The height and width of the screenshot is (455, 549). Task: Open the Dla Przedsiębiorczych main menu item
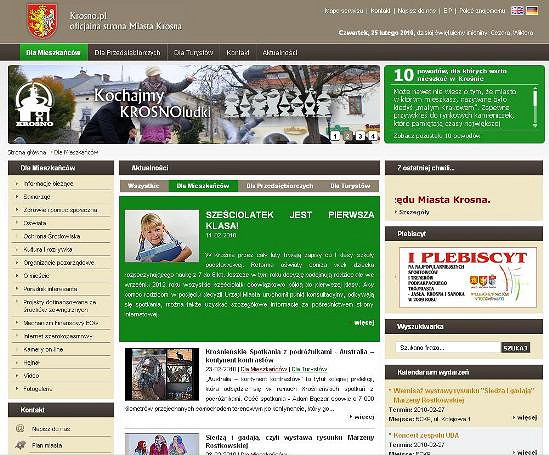pyautogui.click(x=127, y=52)
